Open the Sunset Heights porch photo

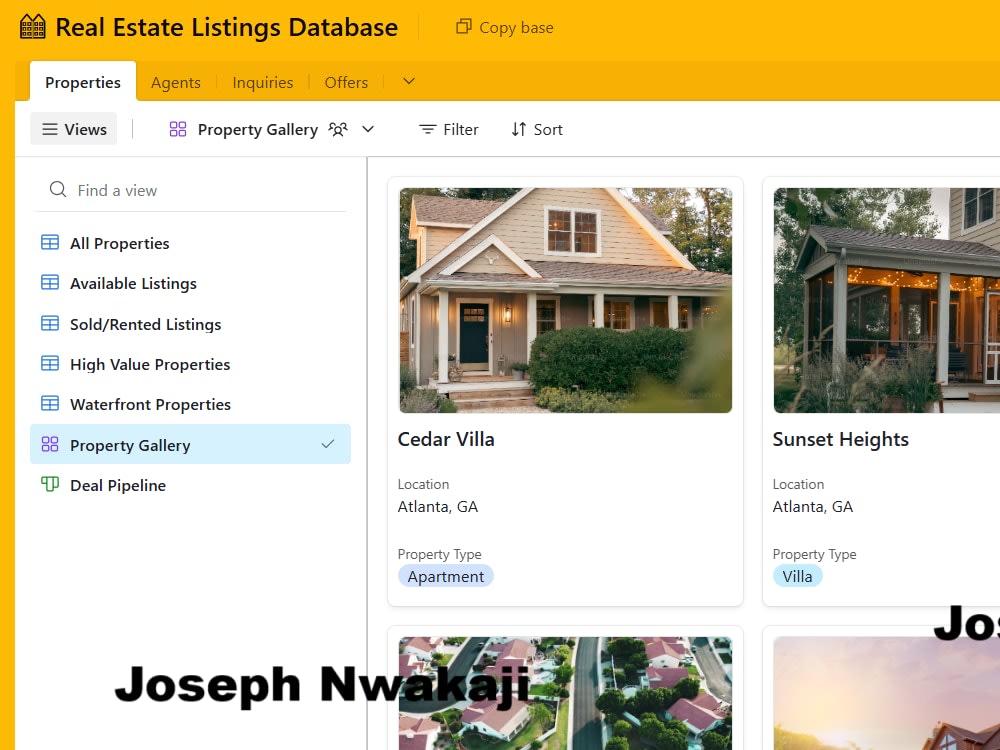point(886,300)
